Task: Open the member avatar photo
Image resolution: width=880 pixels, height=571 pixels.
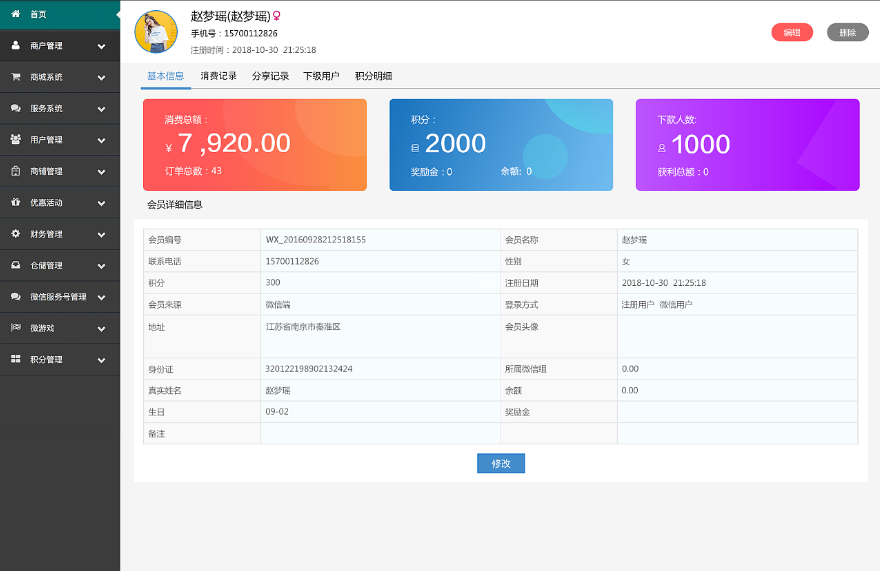Action: tap(156, 32)
